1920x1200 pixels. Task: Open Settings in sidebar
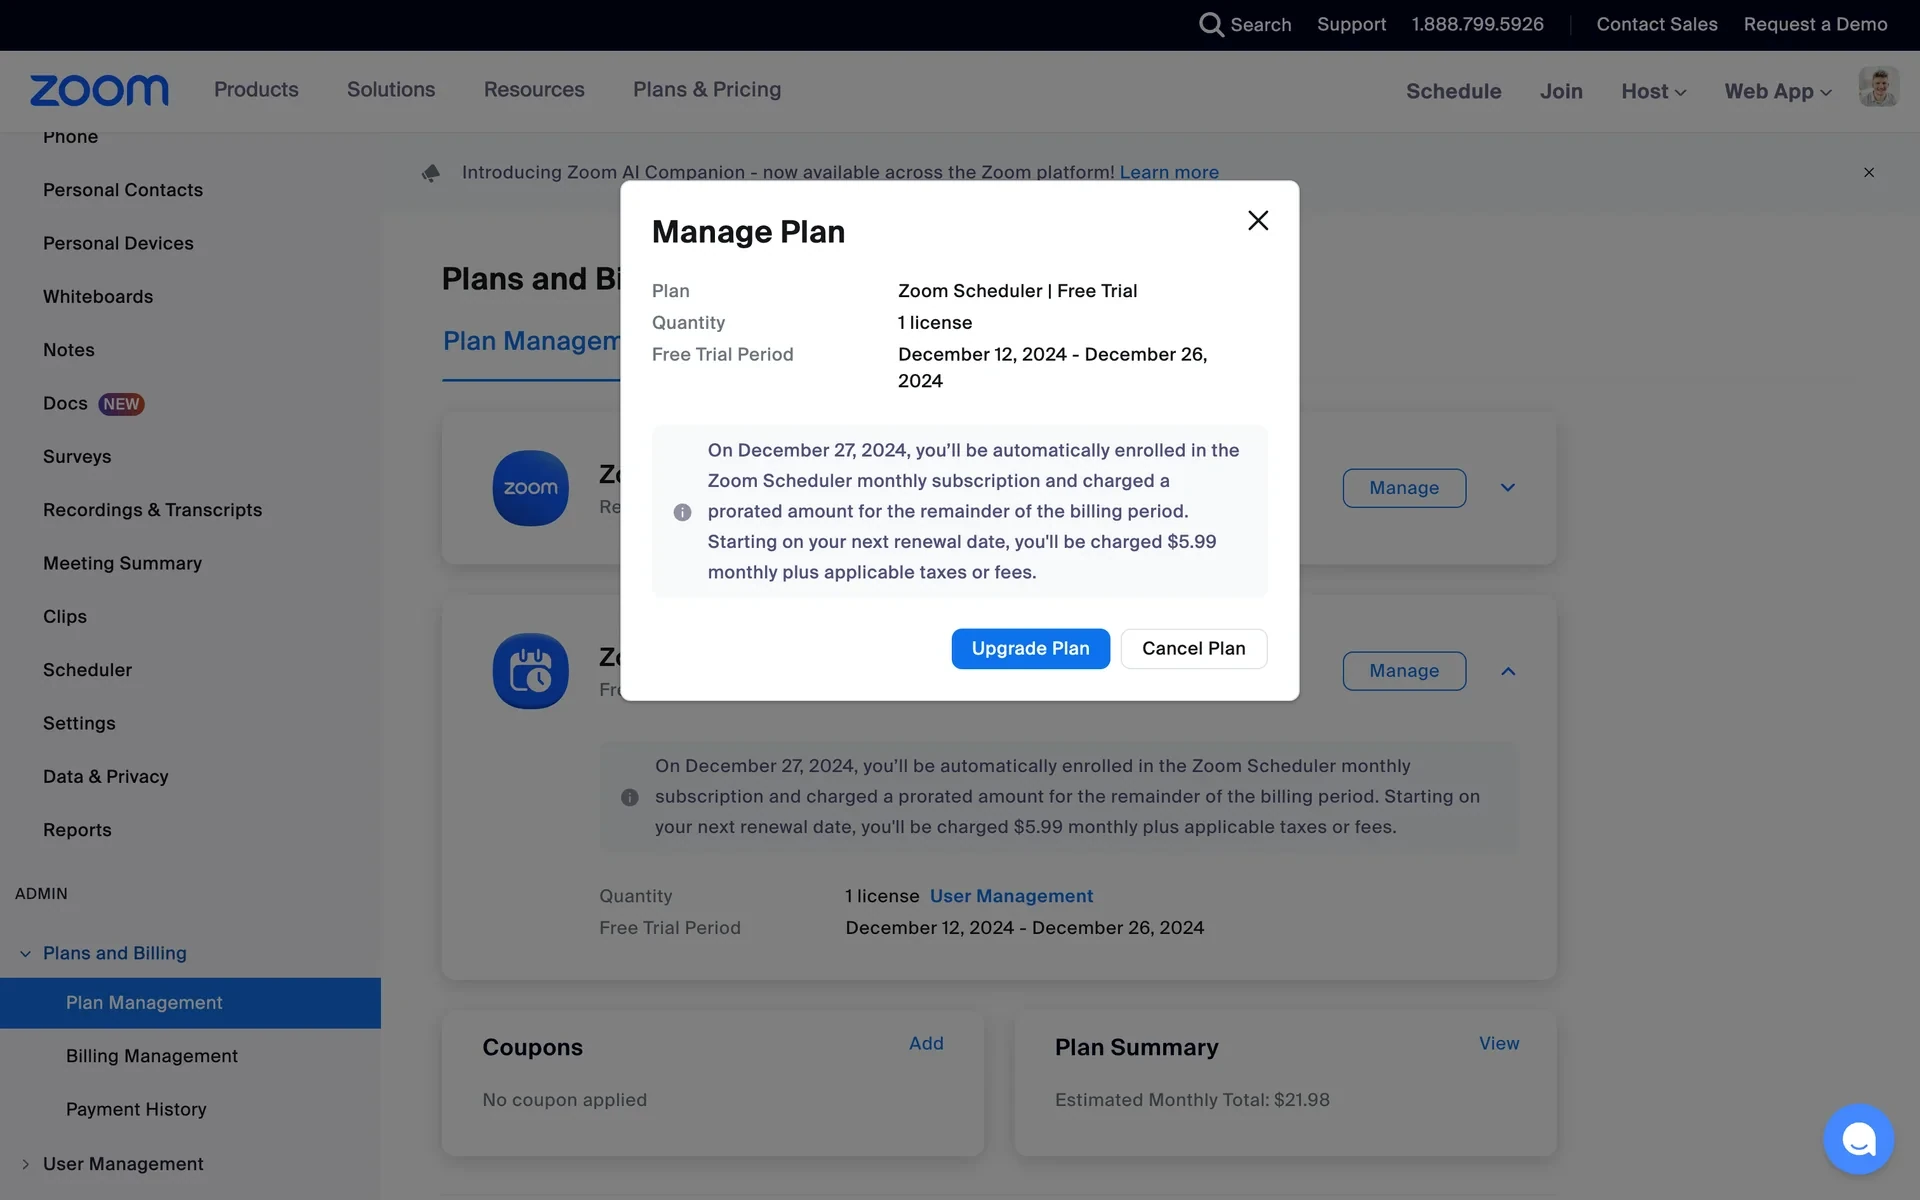pos(79,723)
